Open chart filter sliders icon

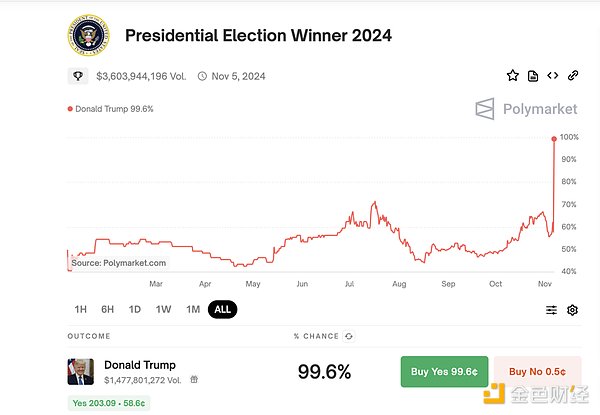click(551, 310)
